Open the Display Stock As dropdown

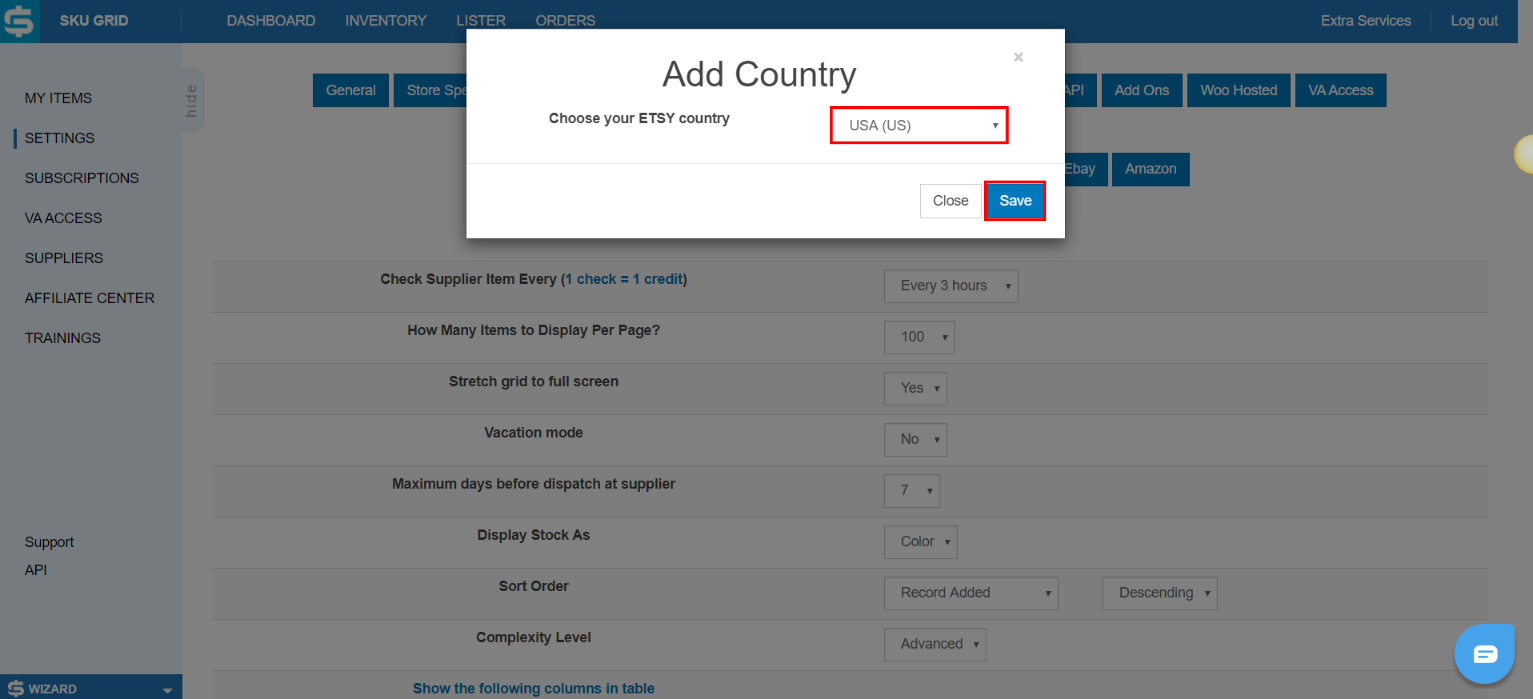tap(921, 542)
